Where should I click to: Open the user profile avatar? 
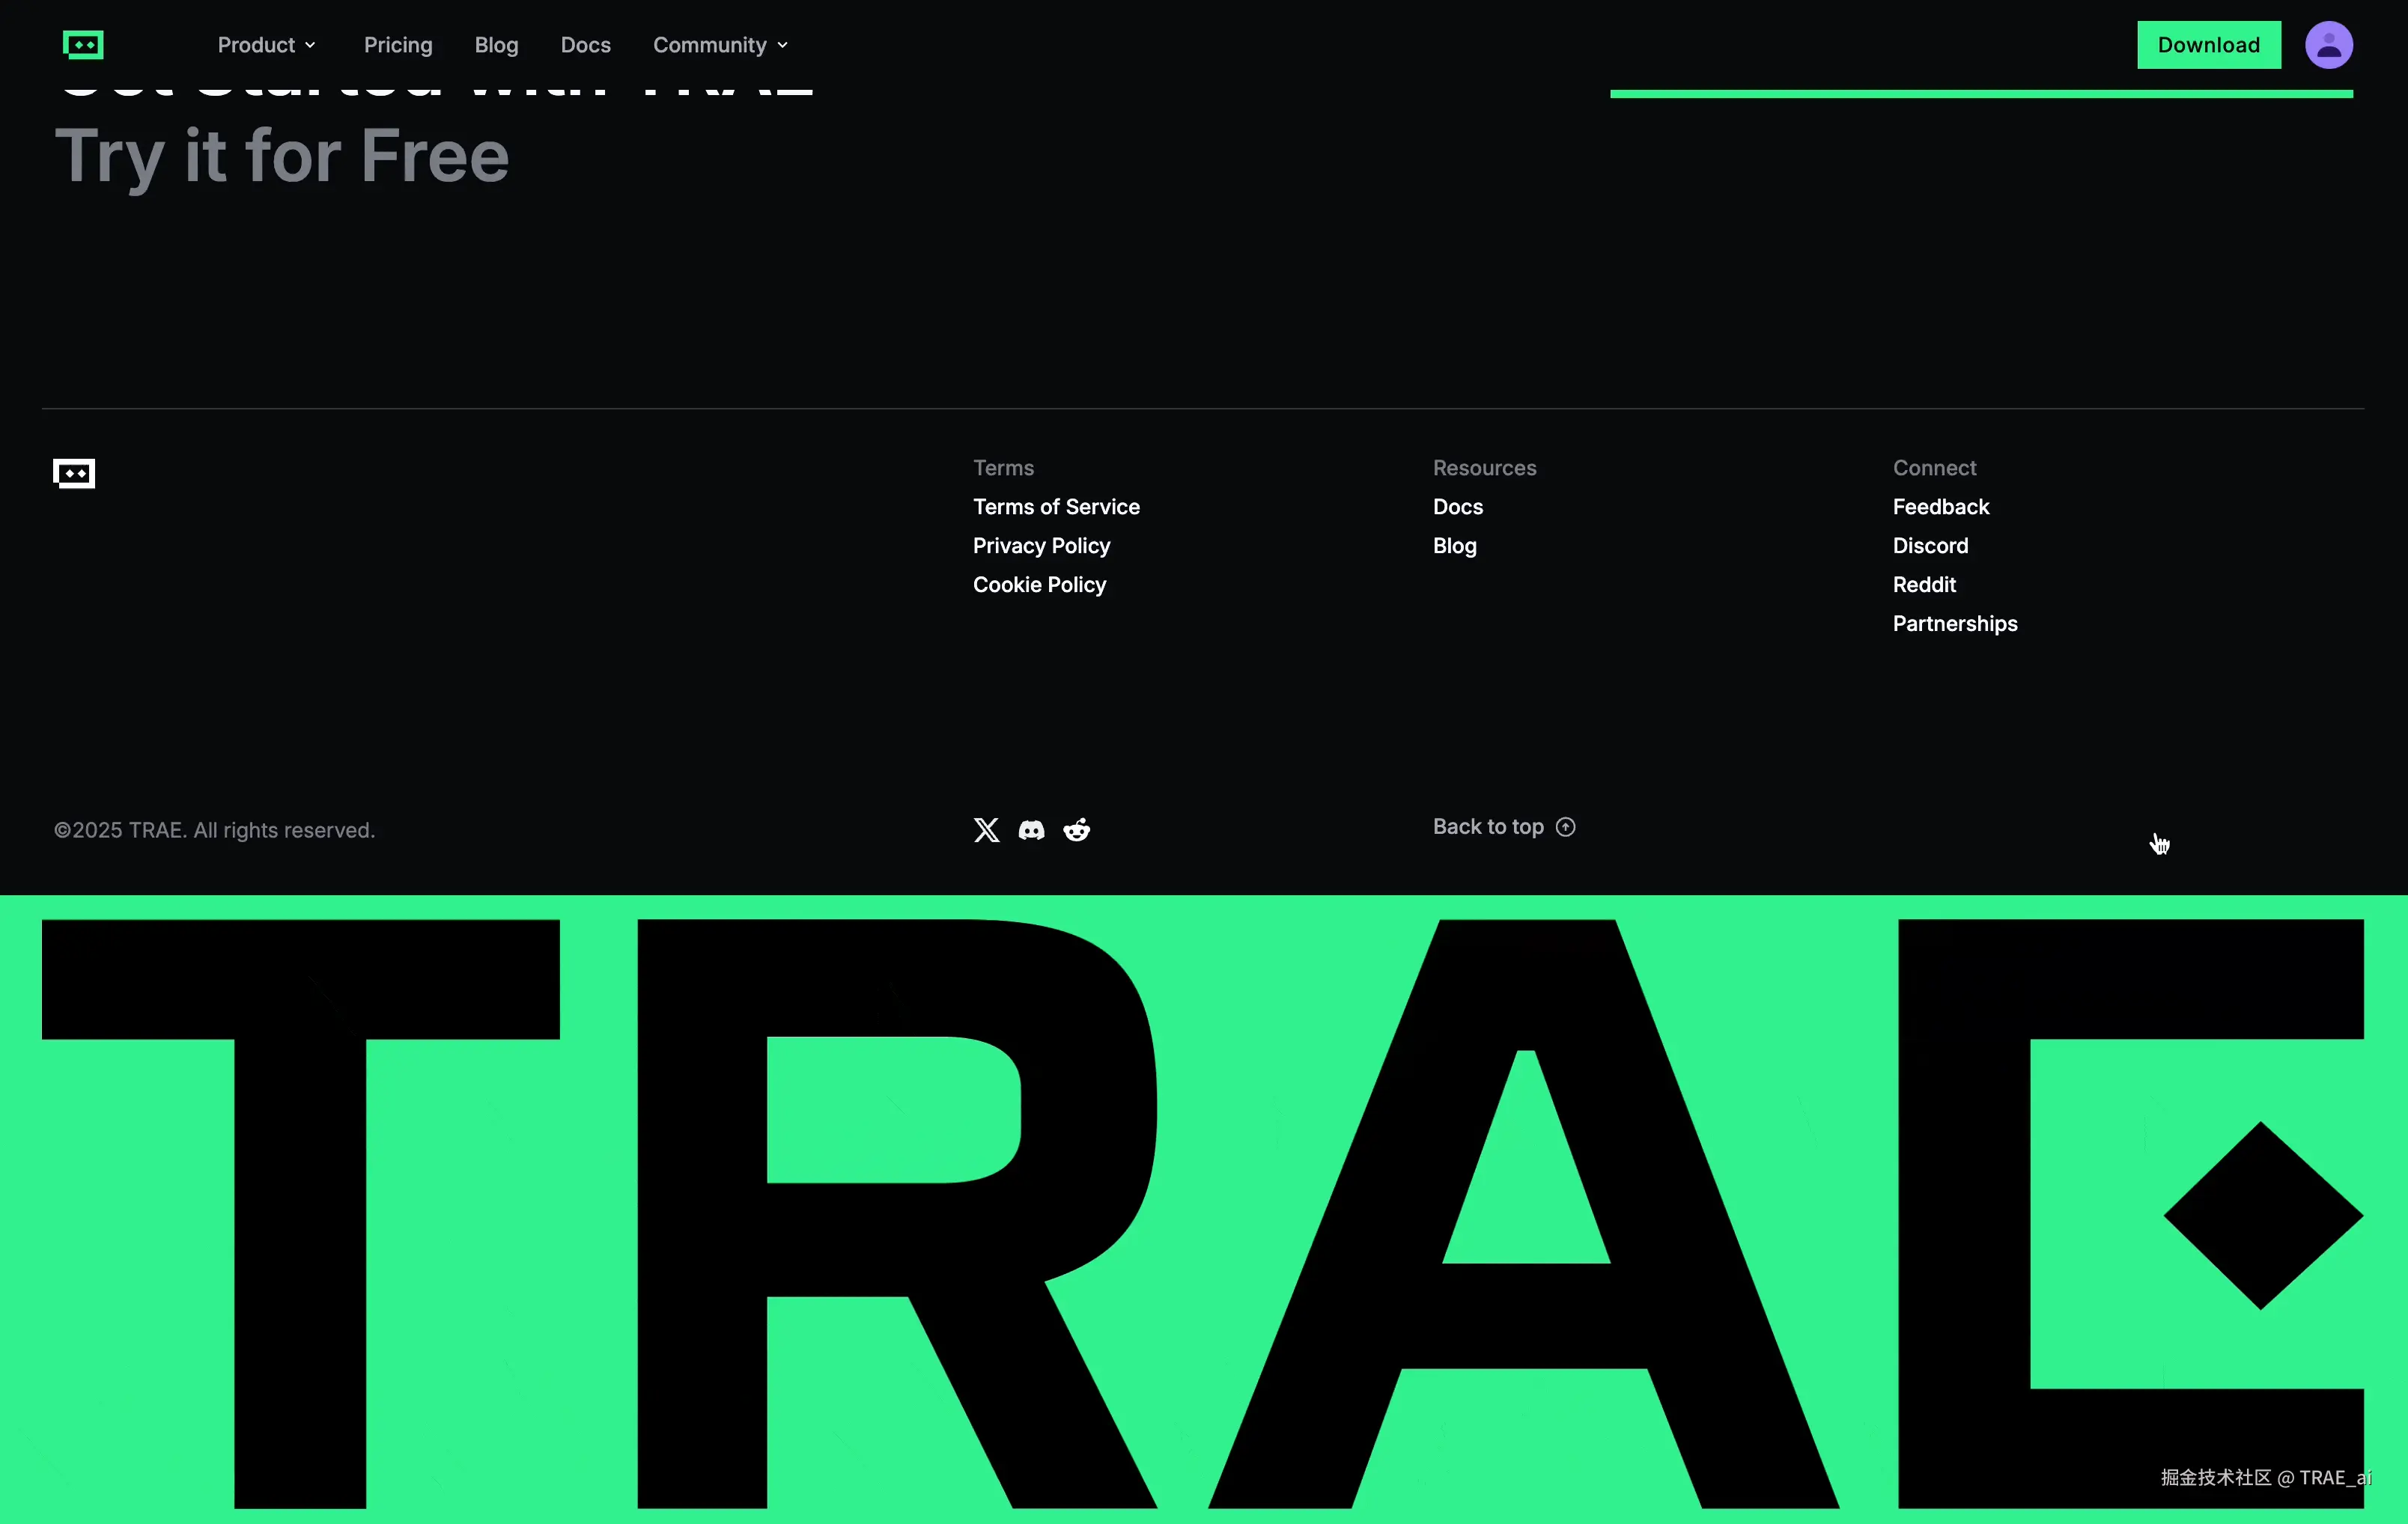point(2328,45)
